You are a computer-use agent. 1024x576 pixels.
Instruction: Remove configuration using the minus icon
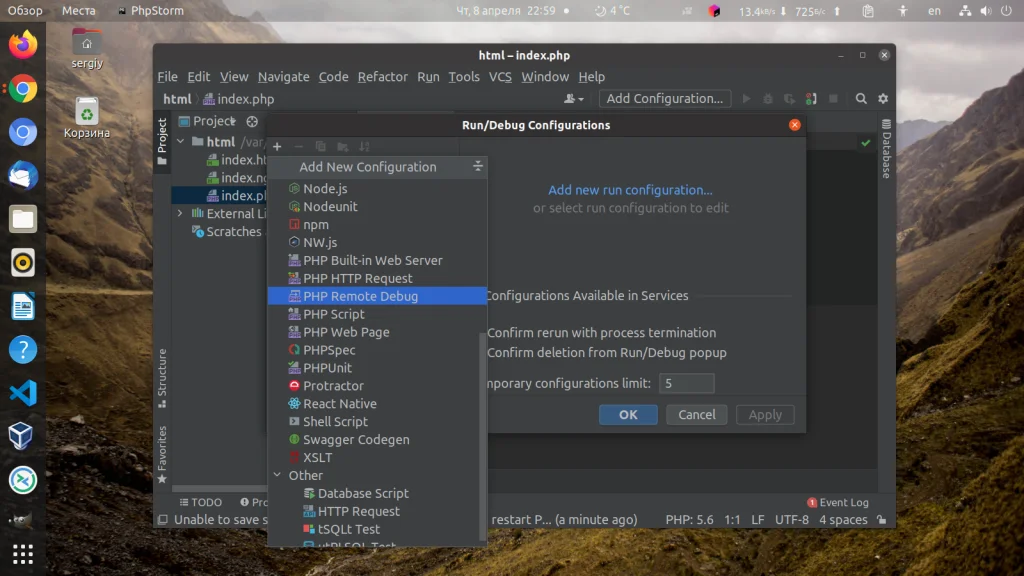[x=298, y=146]
